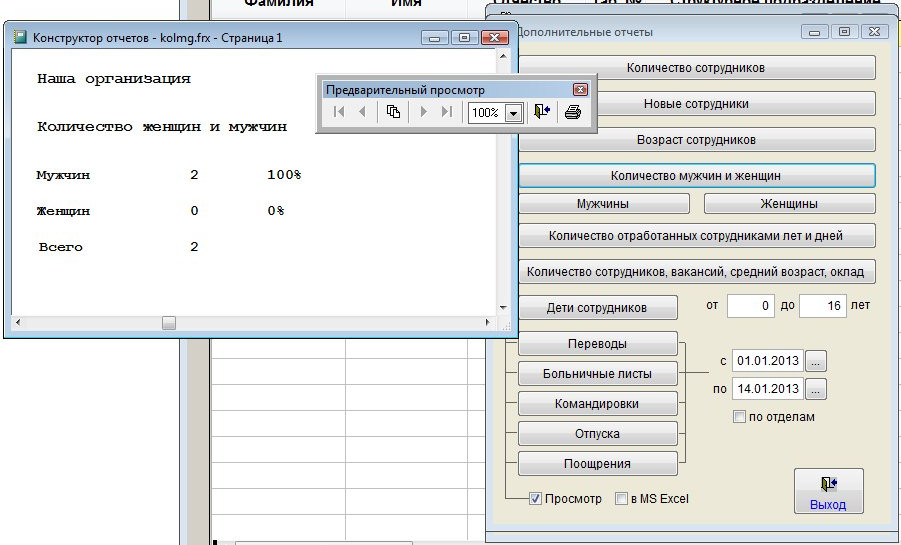Open Возраст сотрудников report

696,140
